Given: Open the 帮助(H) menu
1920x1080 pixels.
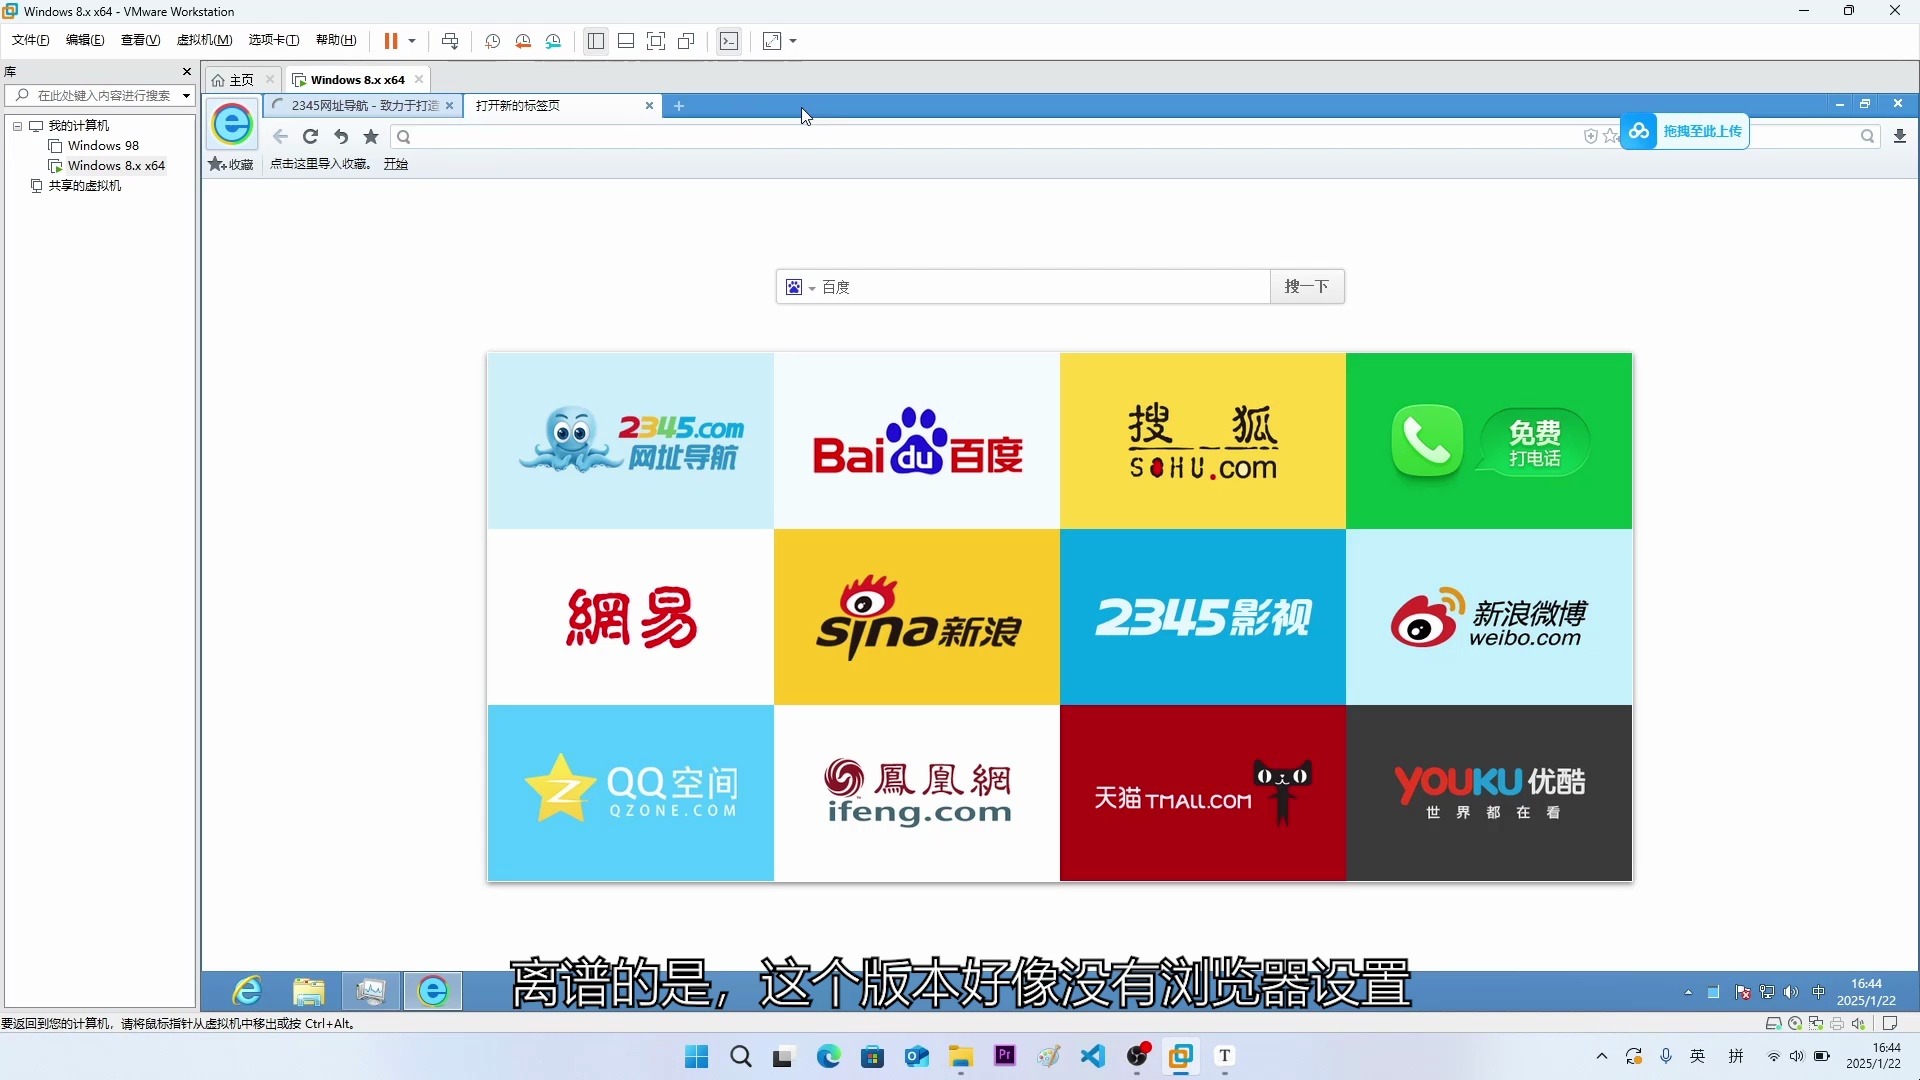Looking at the screenshot, I should pos(336,40).
